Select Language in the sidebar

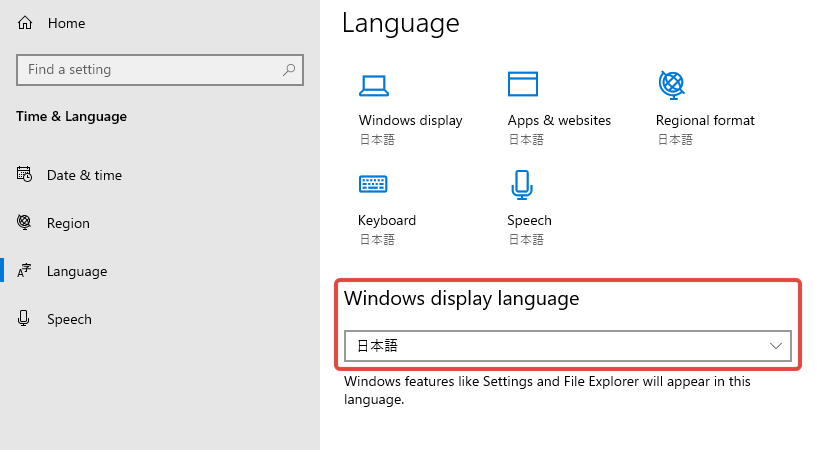click(77, 272)
